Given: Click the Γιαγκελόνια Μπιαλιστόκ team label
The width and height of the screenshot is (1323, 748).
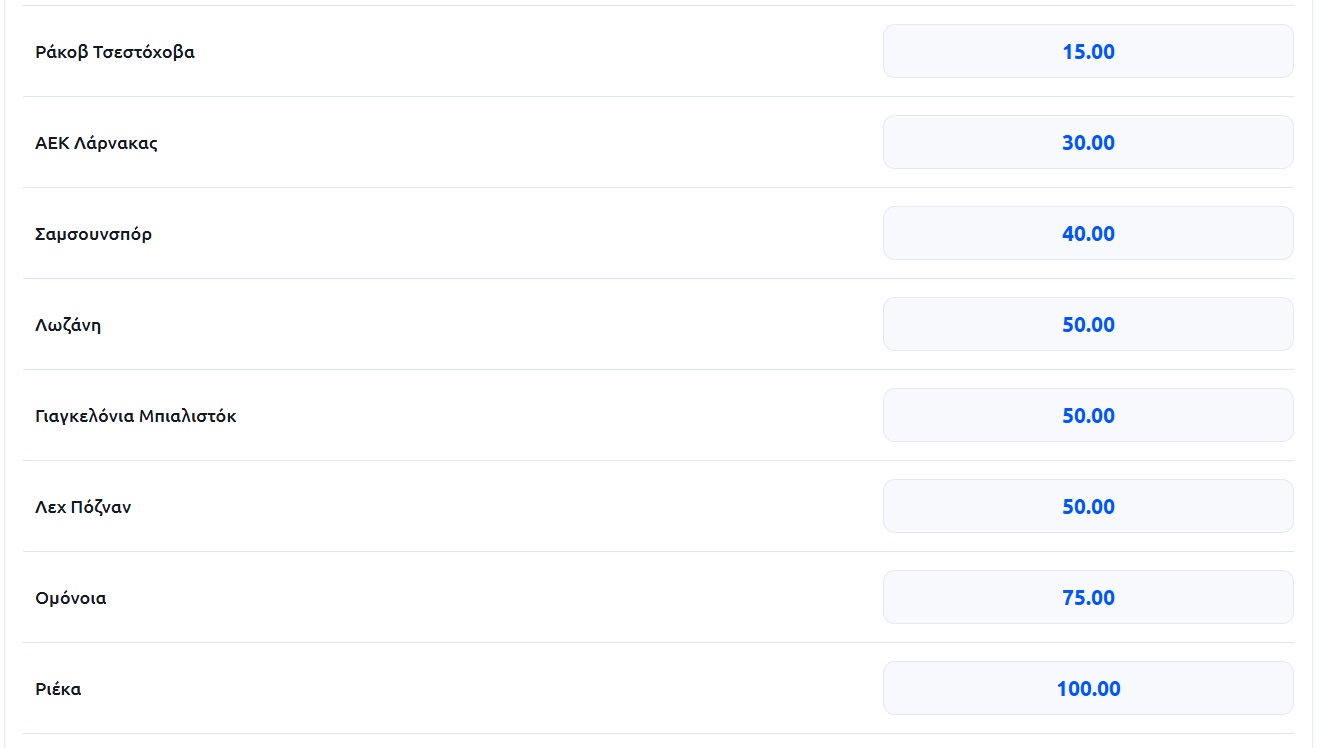Looking at the screenshot, I should click(x=136, y=416).
